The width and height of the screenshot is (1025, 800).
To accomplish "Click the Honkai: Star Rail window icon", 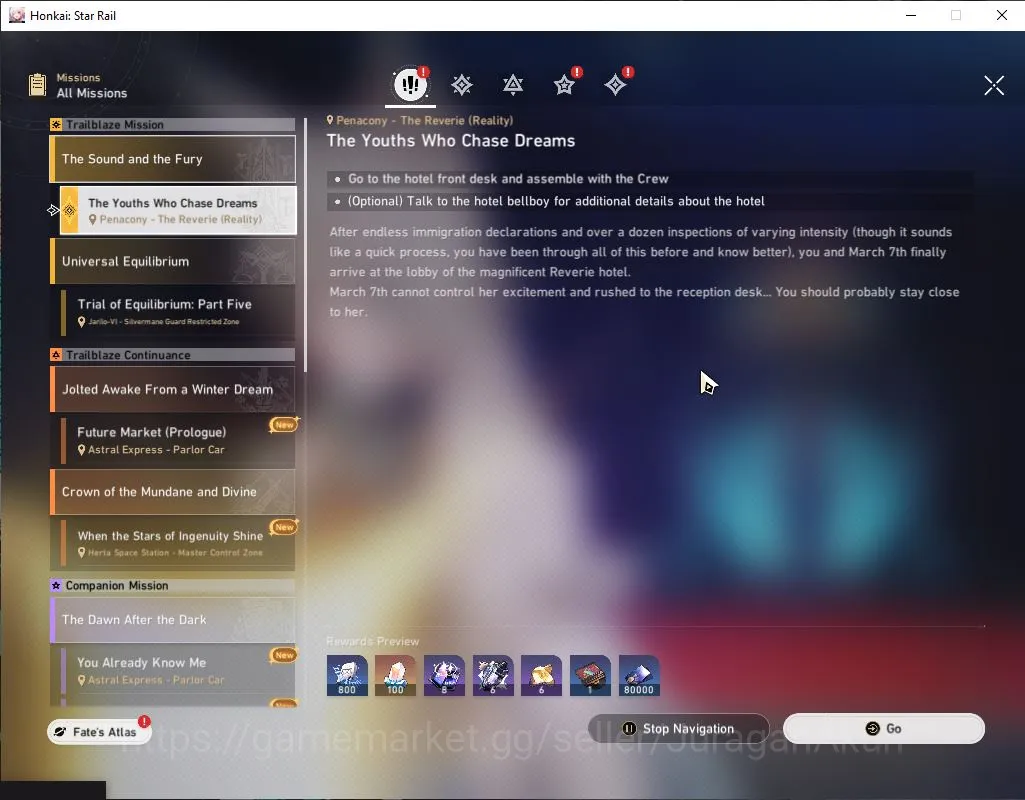I will tap(16, 15).
